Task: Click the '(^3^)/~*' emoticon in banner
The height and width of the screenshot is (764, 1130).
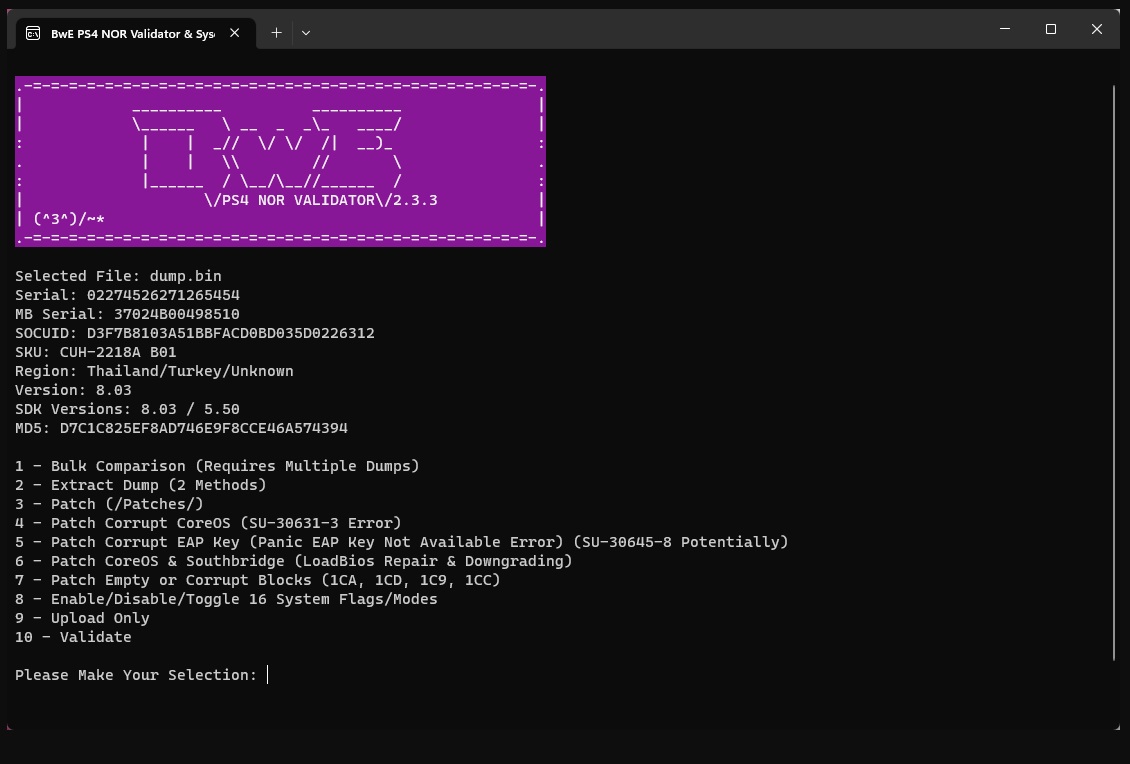Action: click(69, 219)
